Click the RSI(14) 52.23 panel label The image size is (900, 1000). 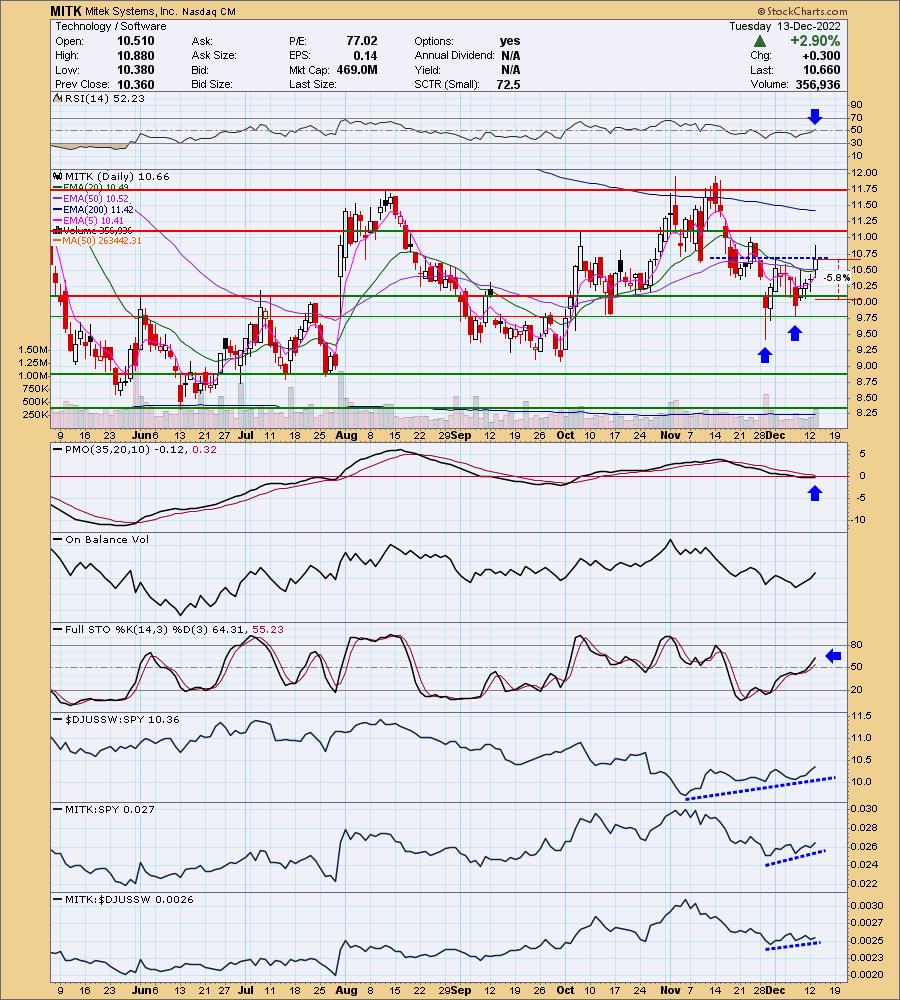(x=105, y=98)
